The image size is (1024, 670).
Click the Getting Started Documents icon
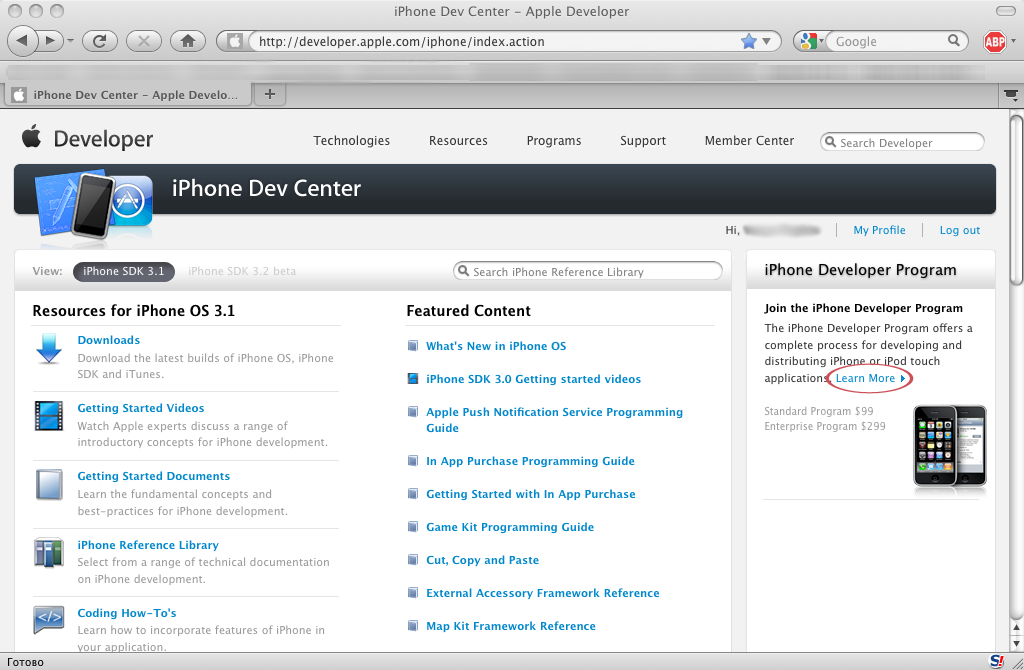coord(49,485)
